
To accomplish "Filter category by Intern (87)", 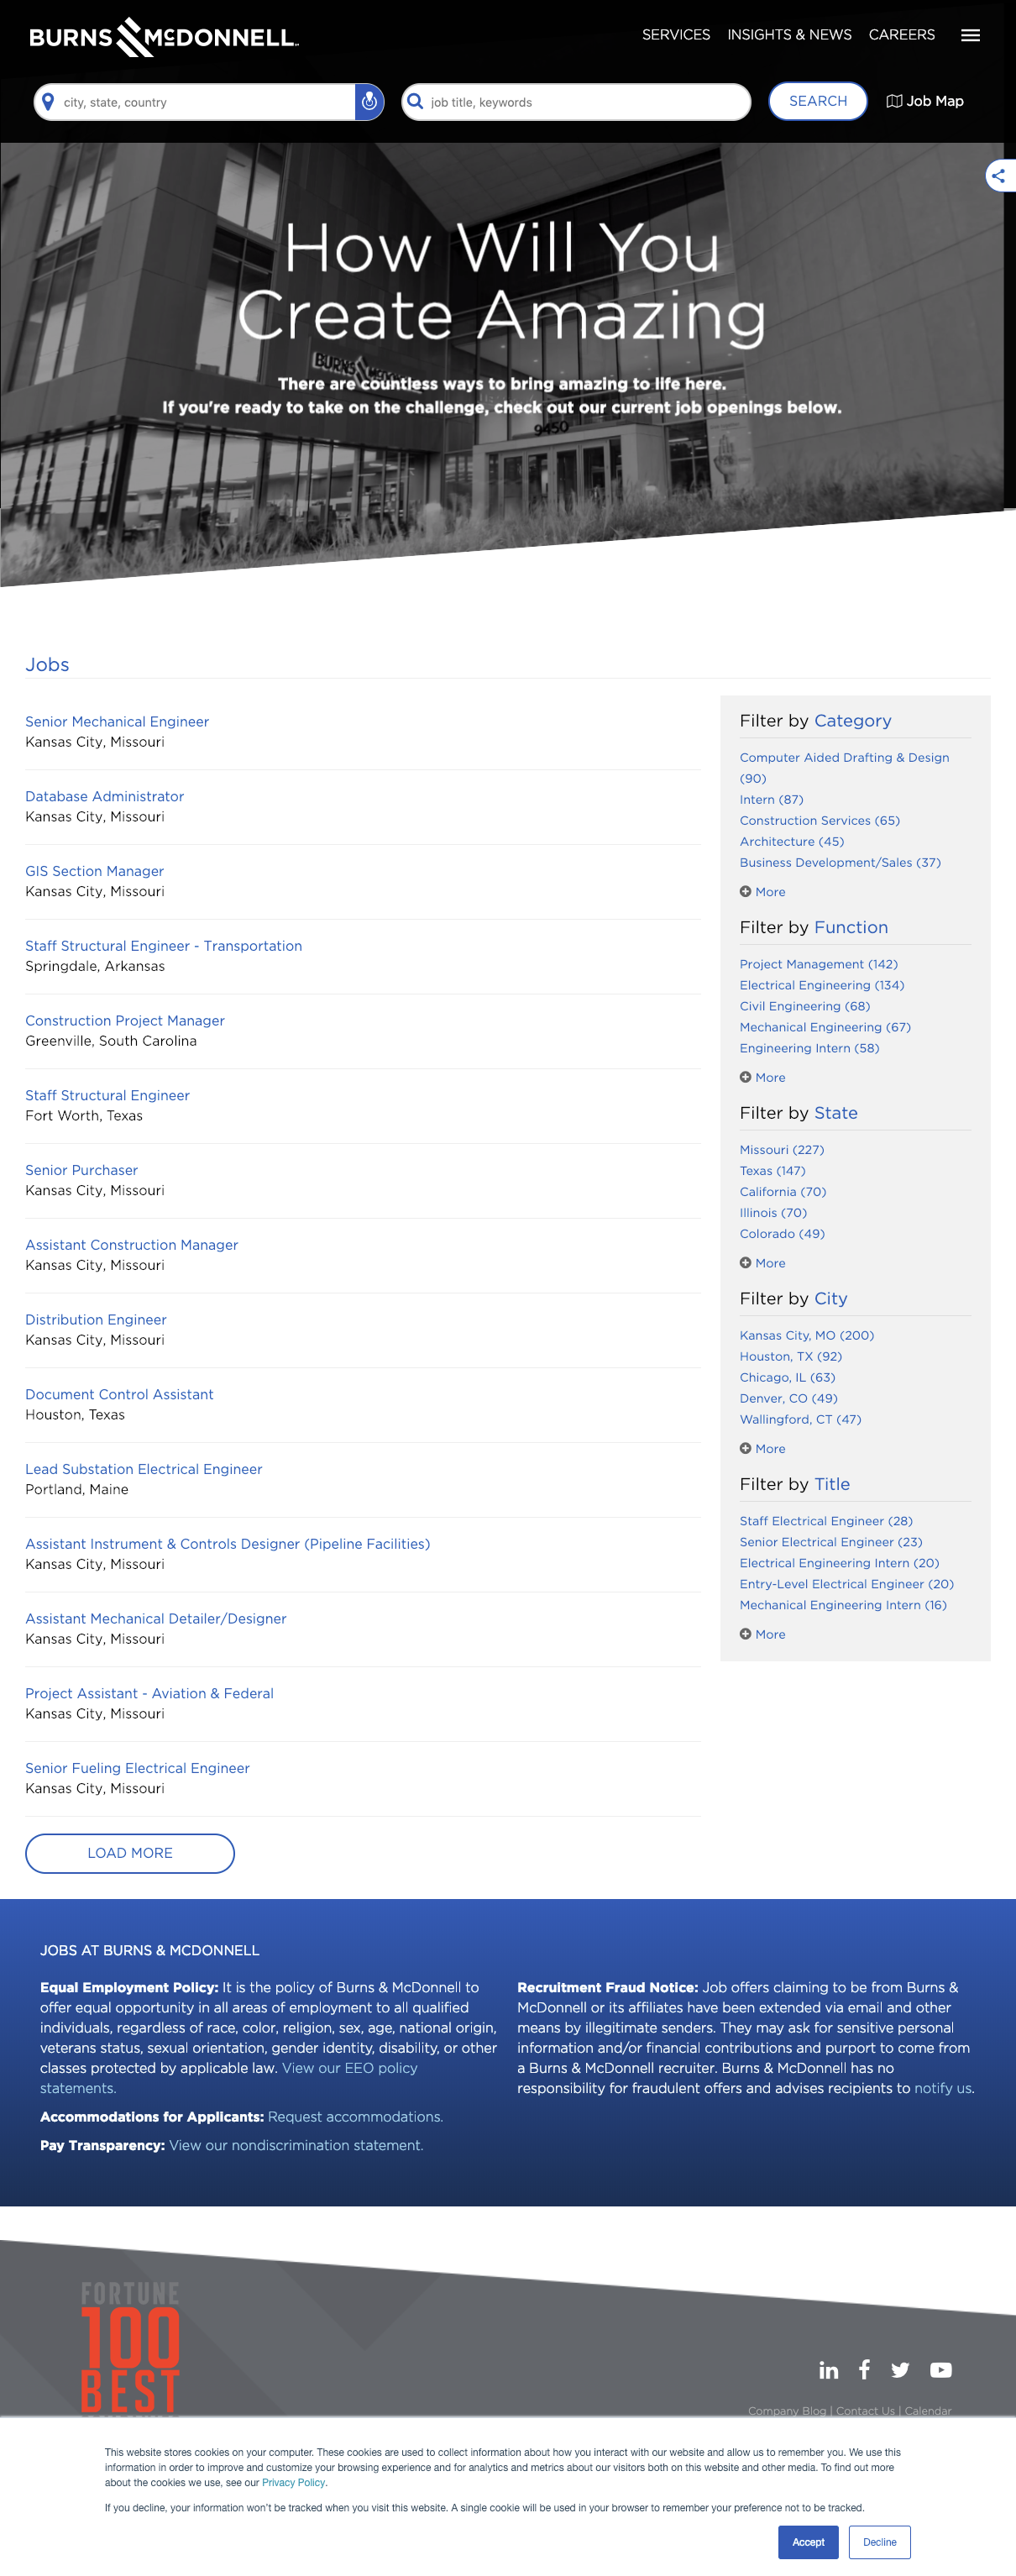I will coord(772,800).
